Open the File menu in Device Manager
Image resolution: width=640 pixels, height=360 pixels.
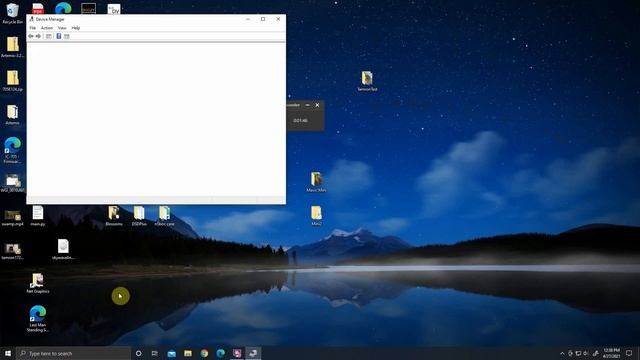click(33, 28)
